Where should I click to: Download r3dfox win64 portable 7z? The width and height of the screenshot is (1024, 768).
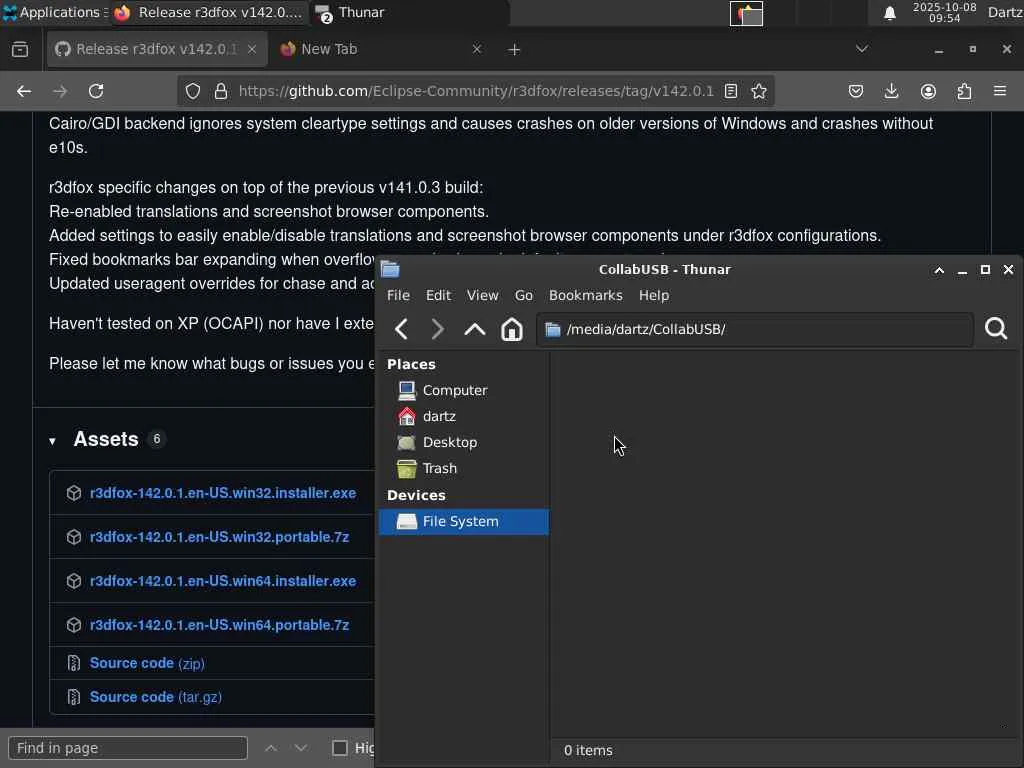pos(219,625)
